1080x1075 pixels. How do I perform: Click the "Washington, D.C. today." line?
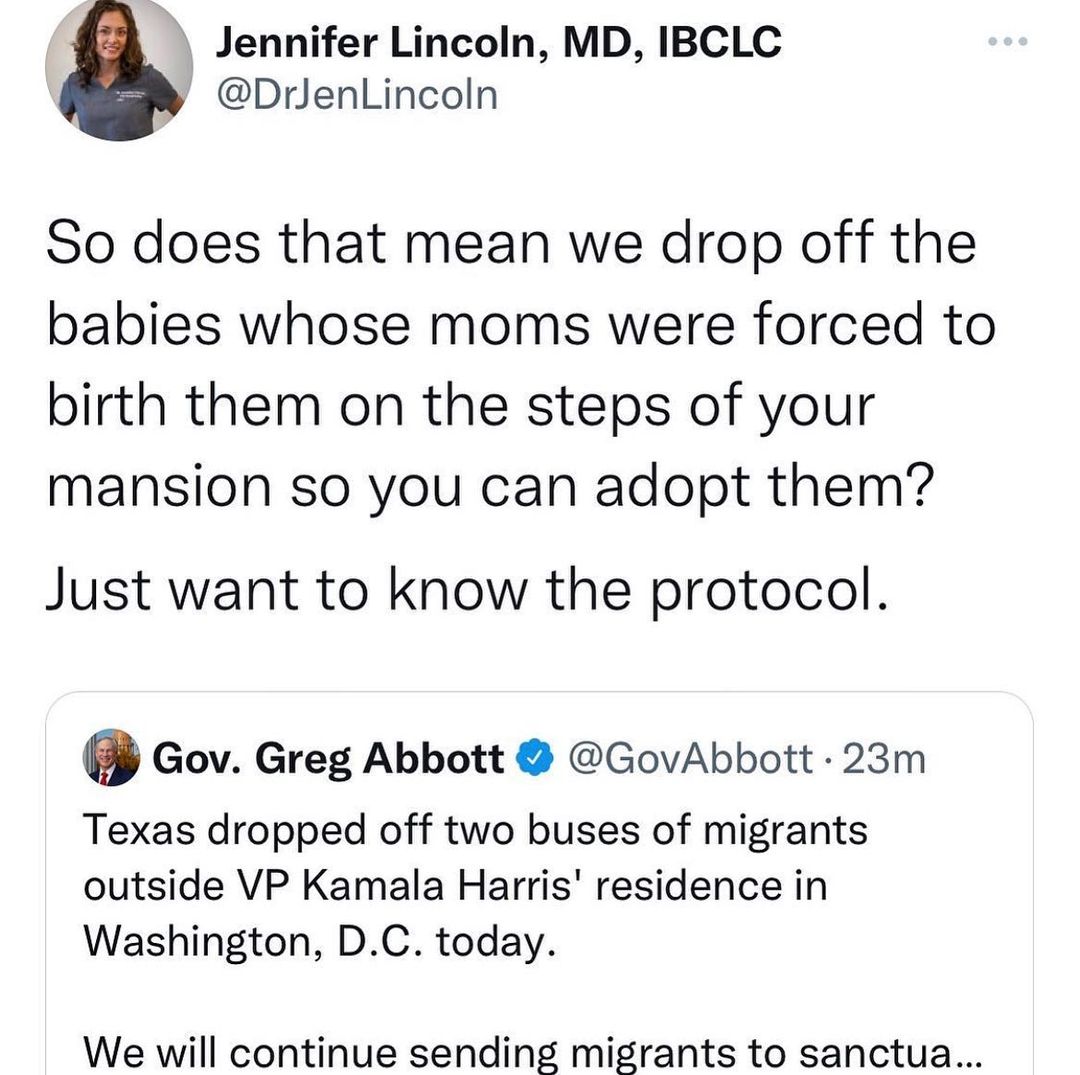[x=318, y=939]
